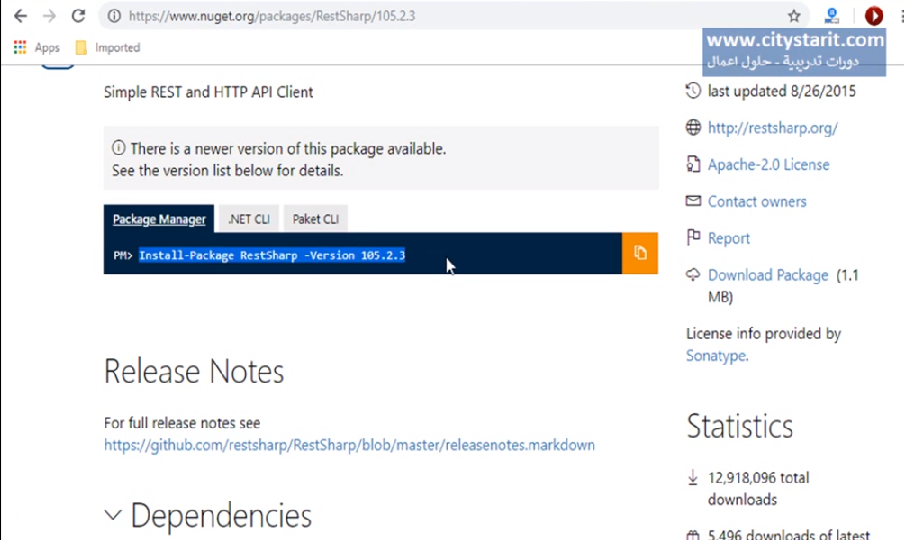This screenshot has width=904, height=540.
Task: Switch to the .NET CLI tab
Action: [249, 219]
